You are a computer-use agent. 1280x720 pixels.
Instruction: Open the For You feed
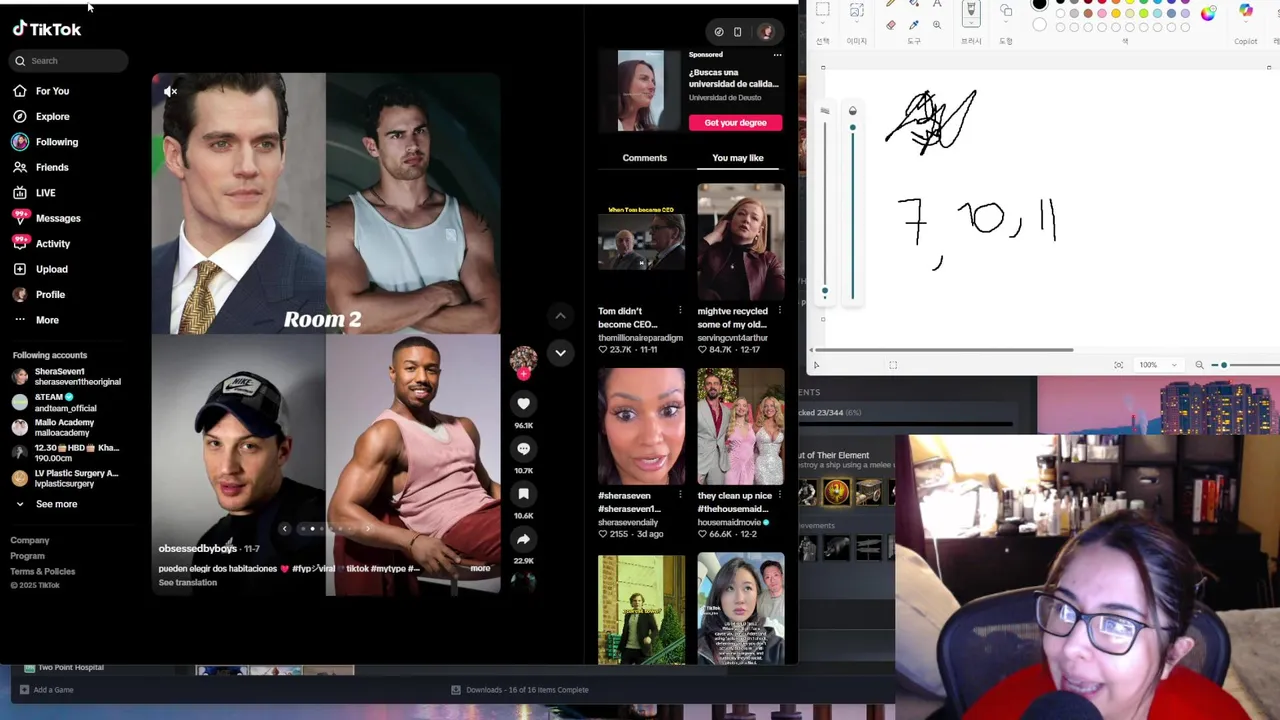pos(53,91)
